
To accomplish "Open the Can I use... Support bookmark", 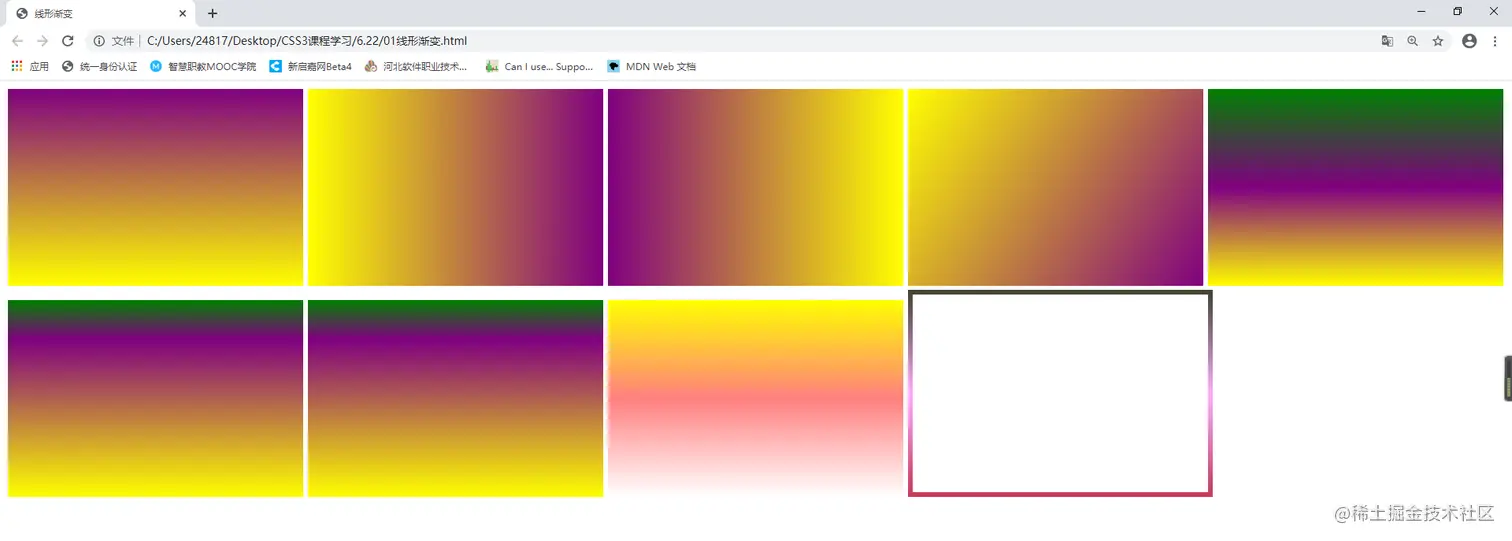I will click(539, 67).
